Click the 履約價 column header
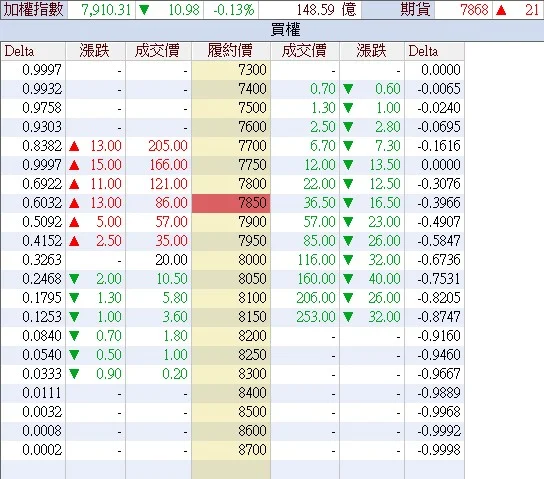Image resolution: width=544 pixels, height=479 pixels. pos(230,51)
